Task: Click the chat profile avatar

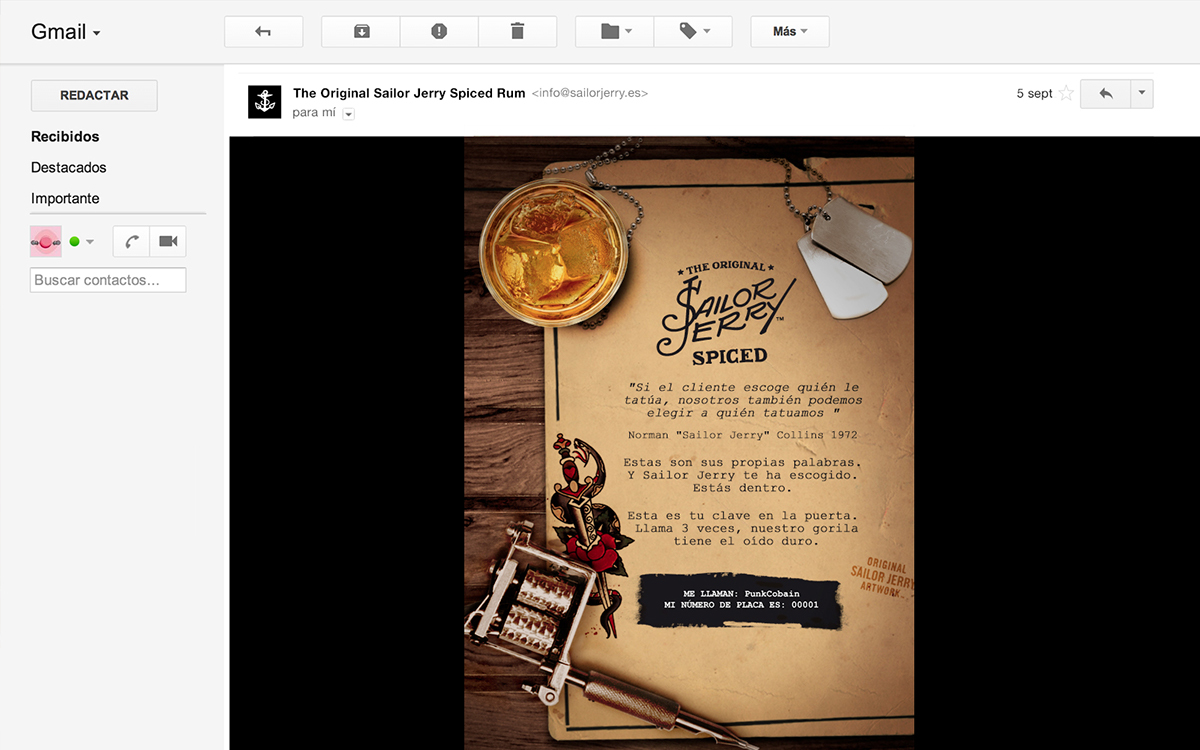Action: (45, 241)
